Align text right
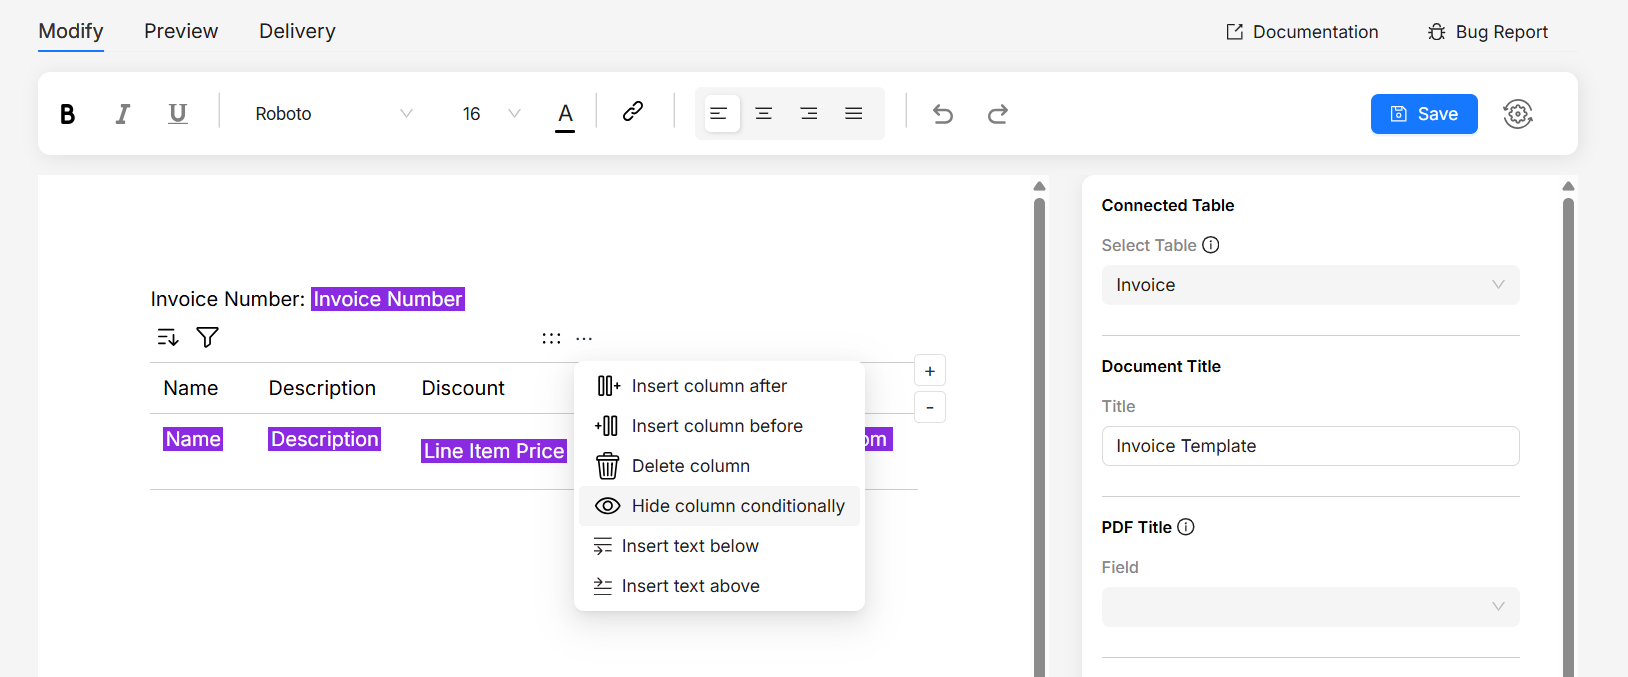 [x=809, y=114]
